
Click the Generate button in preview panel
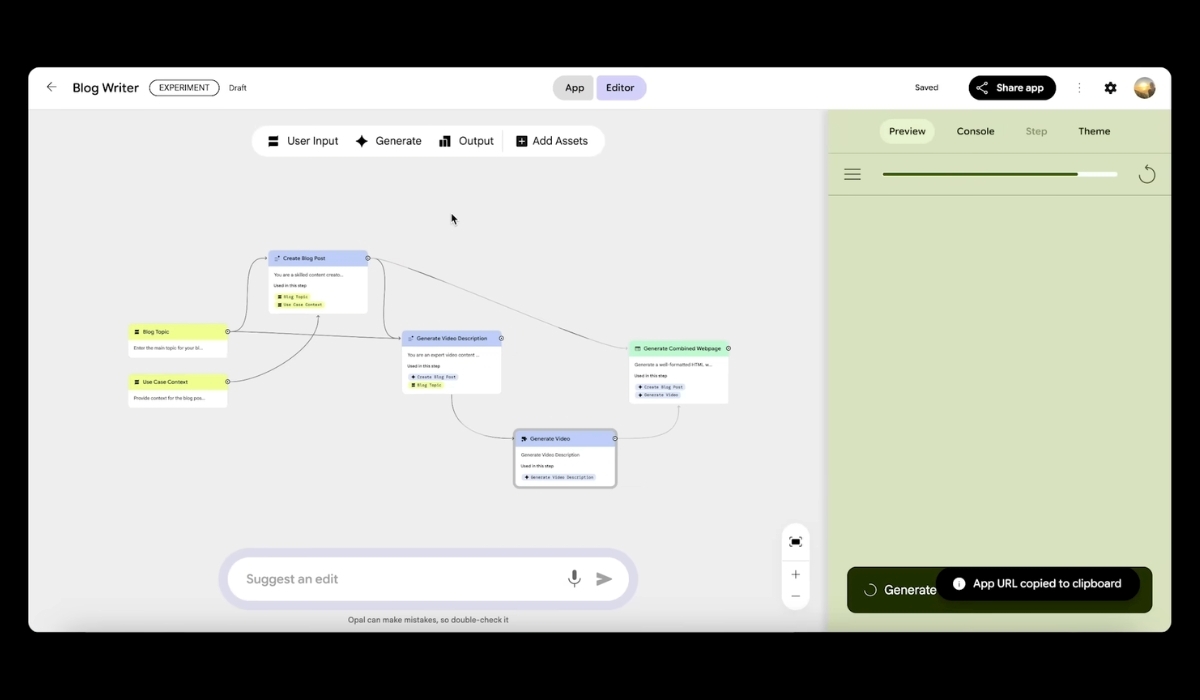pos(1000,590)
